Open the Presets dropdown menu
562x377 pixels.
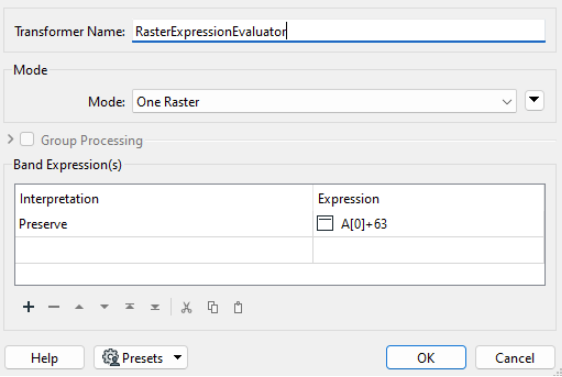[140, 357]
